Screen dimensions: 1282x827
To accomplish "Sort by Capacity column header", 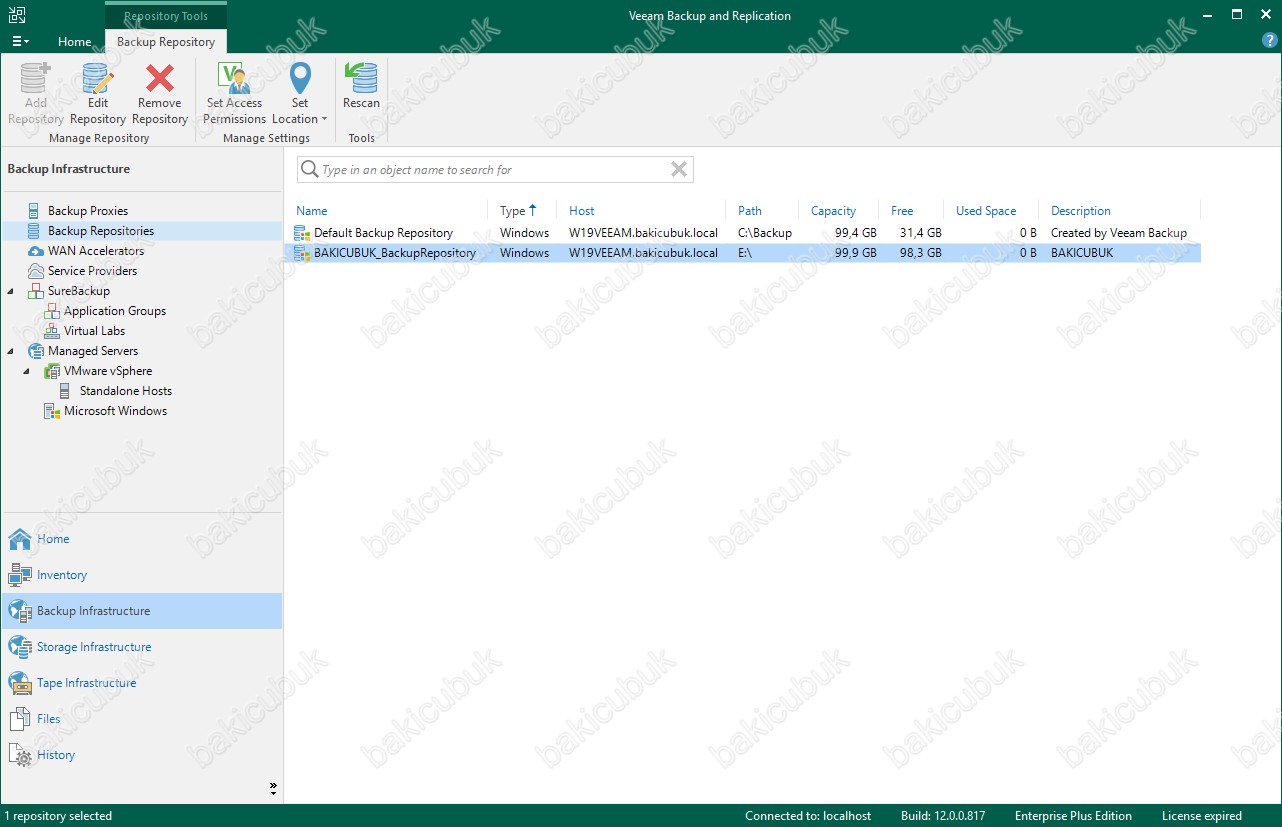I will [x=833, y=211].
